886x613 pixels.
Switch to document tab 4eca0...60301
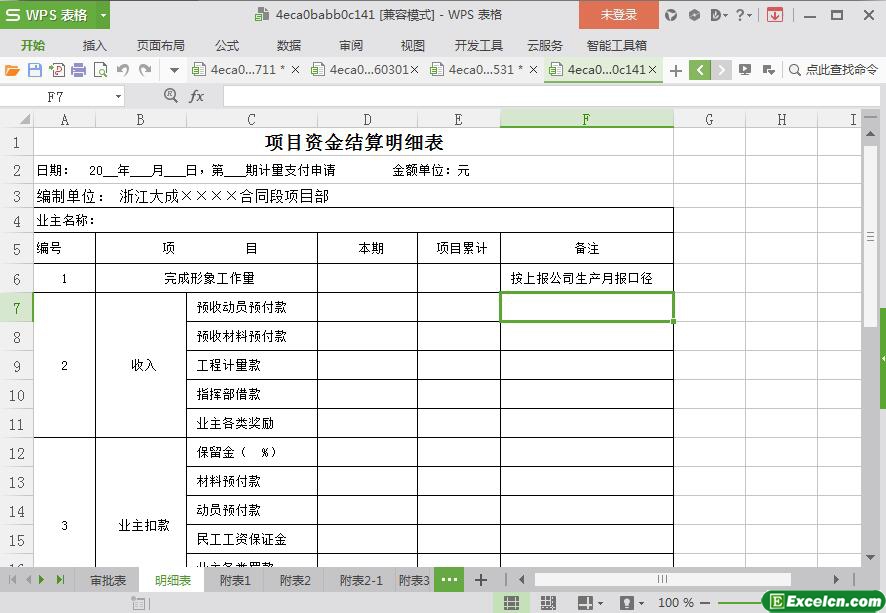coord(367,70)
